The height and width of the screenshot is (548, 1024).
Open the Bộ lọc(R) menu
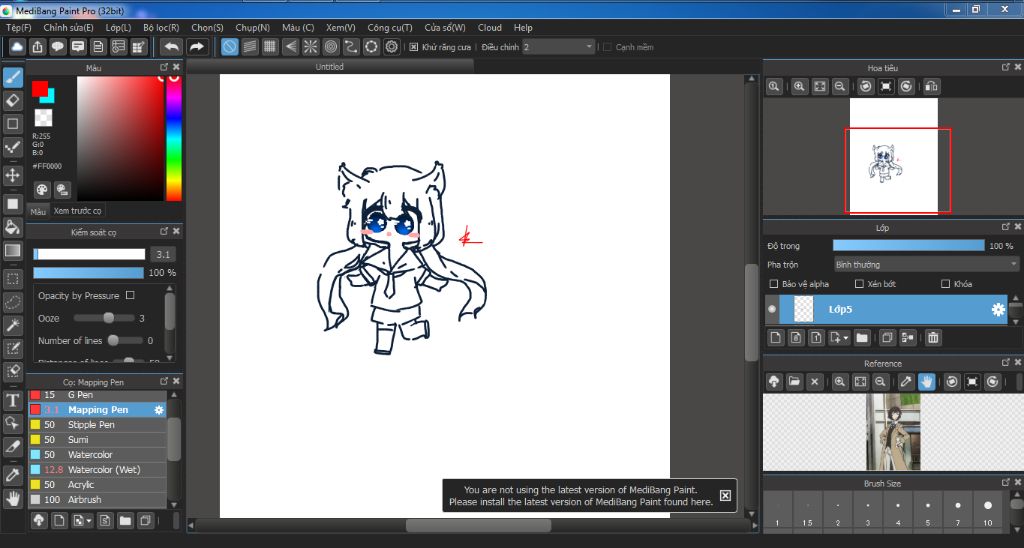[x=161, y=27]
